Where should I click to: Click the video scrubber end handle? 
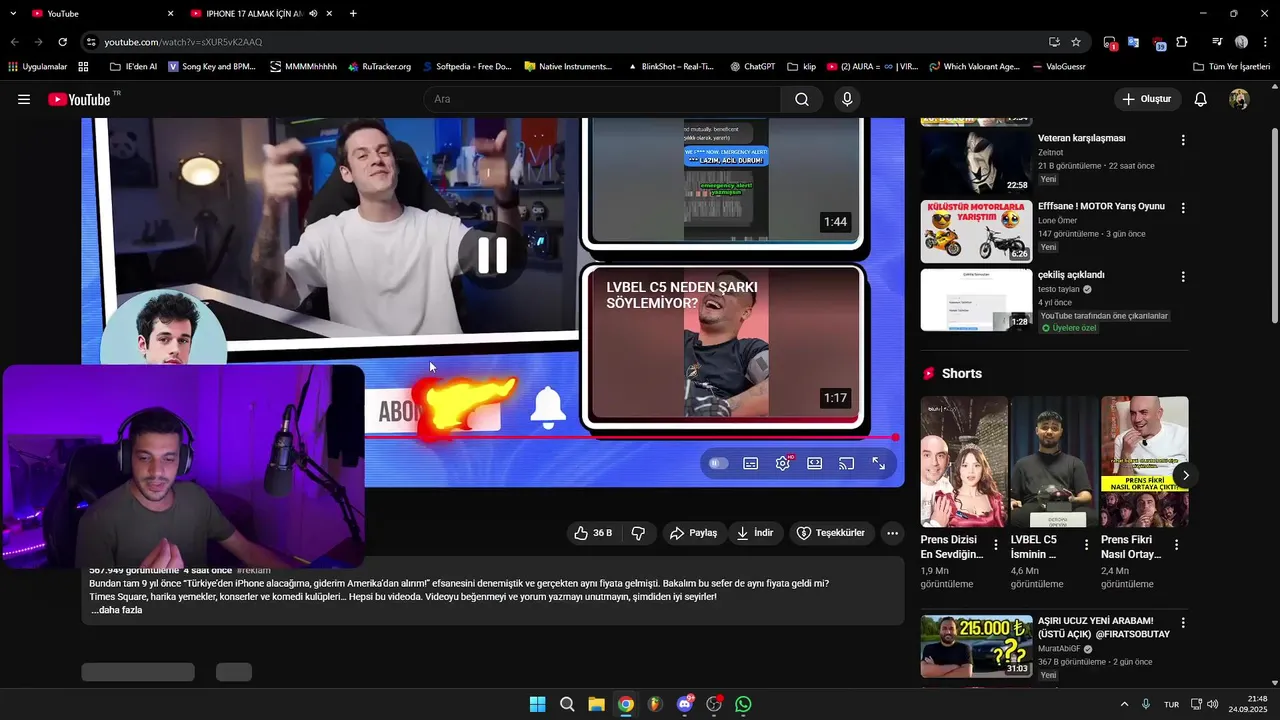(x=895, y=437)
